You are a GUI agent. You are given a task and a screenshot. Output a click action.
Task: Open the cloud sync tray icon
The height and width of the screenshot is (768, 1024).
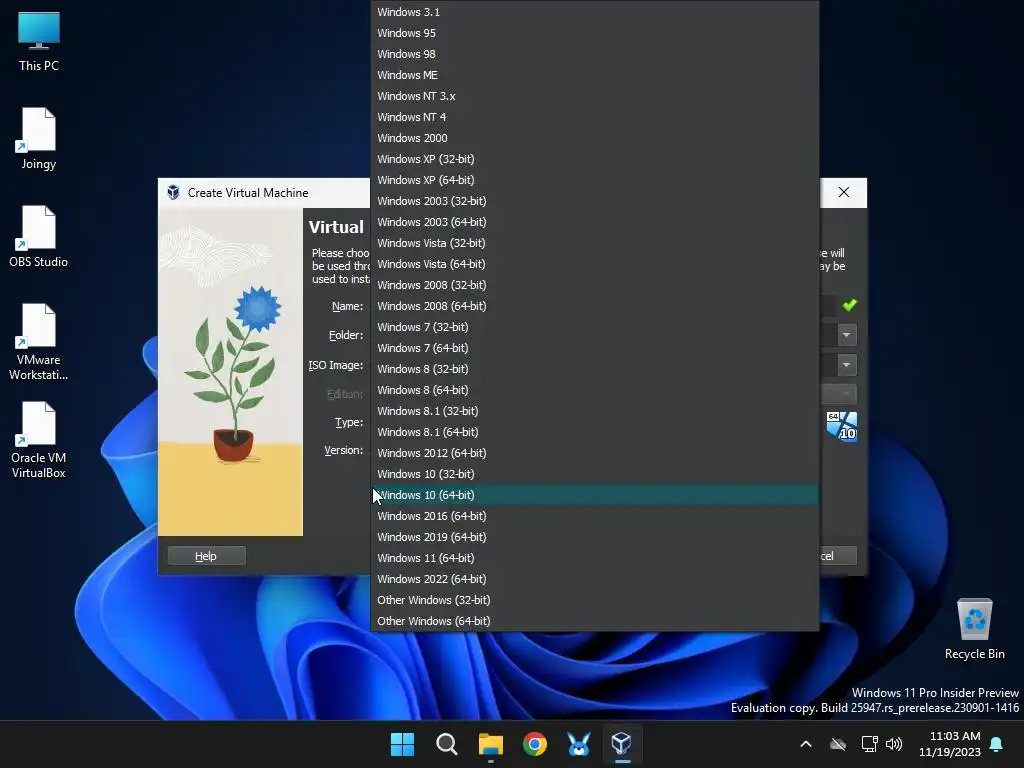coord(838,744)
